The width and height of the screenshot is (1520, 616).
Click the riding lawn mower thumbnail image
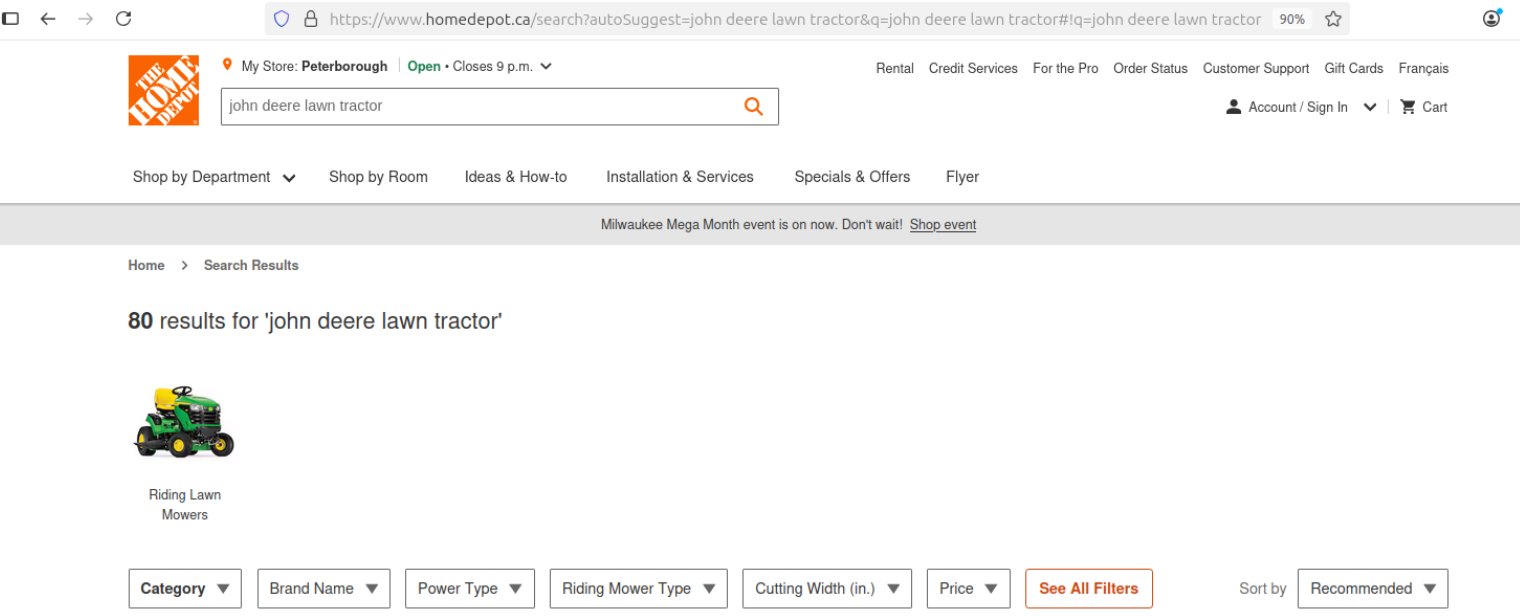coord(184,422)
